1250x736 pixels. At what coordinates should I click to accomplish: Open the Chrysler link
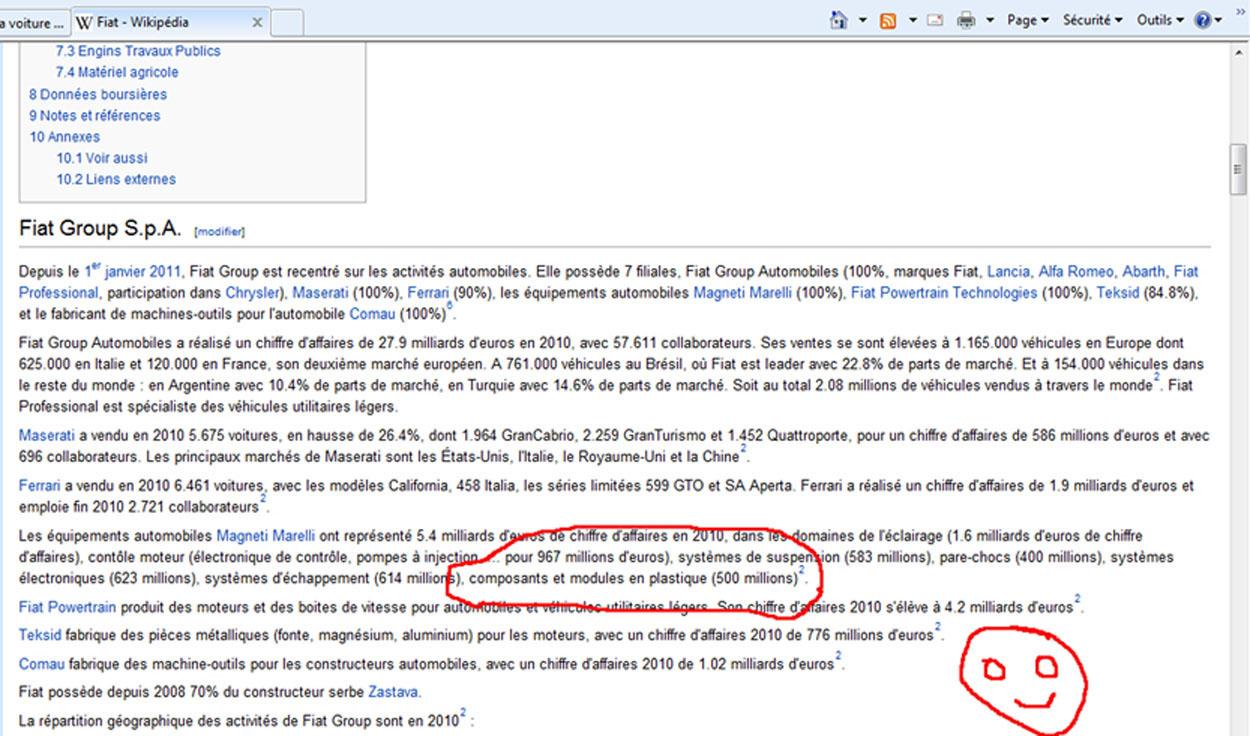(x=251, y=293)
